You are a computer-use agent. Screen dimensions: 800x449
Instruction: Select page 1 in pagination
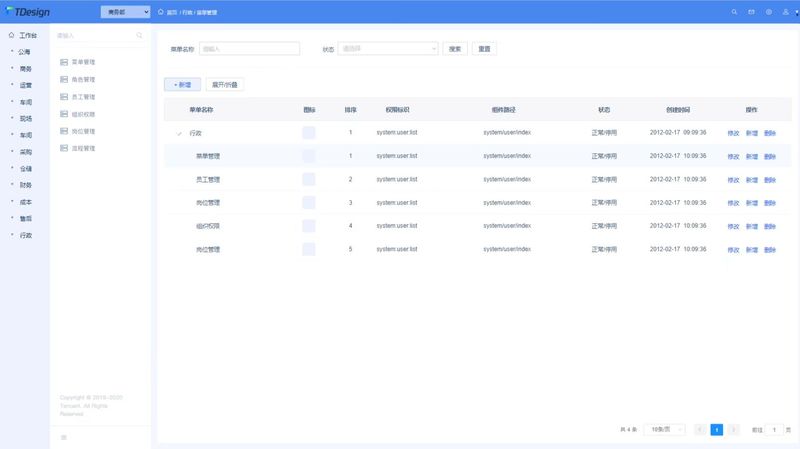click(716, 430)
